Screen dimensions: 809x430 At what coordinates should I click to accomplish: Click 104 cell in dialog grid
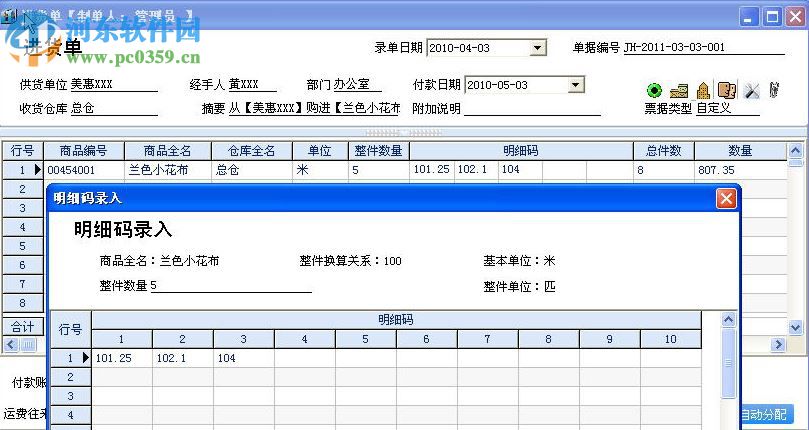pos(244,358)
